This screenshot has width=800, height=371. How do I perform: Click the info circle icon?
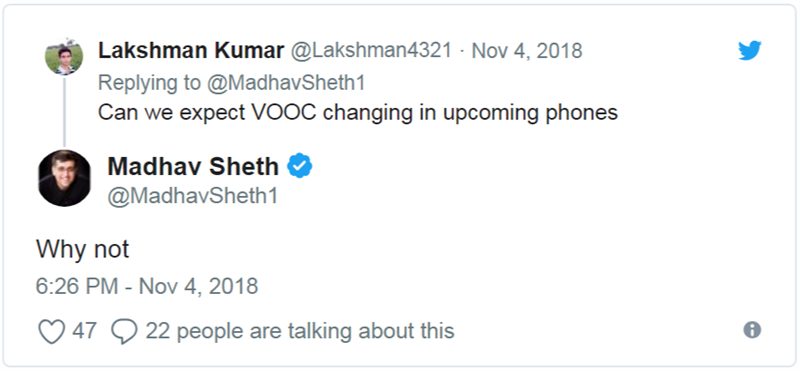752,330
